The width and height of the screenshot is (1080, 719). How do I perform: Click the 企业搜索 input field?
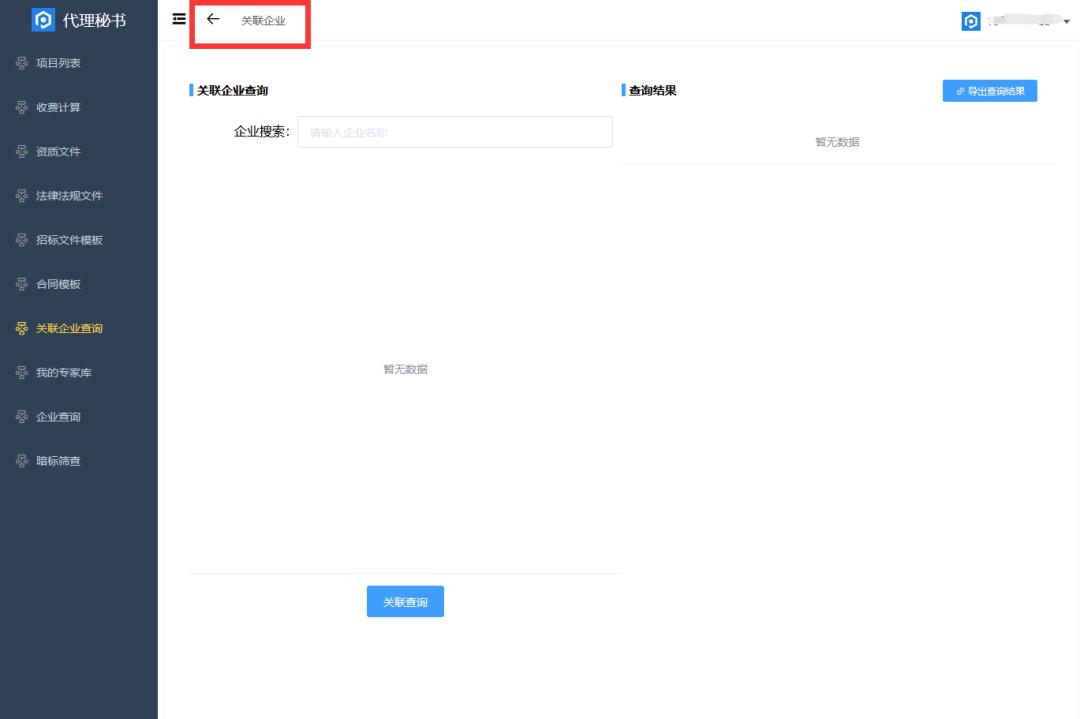455,132
